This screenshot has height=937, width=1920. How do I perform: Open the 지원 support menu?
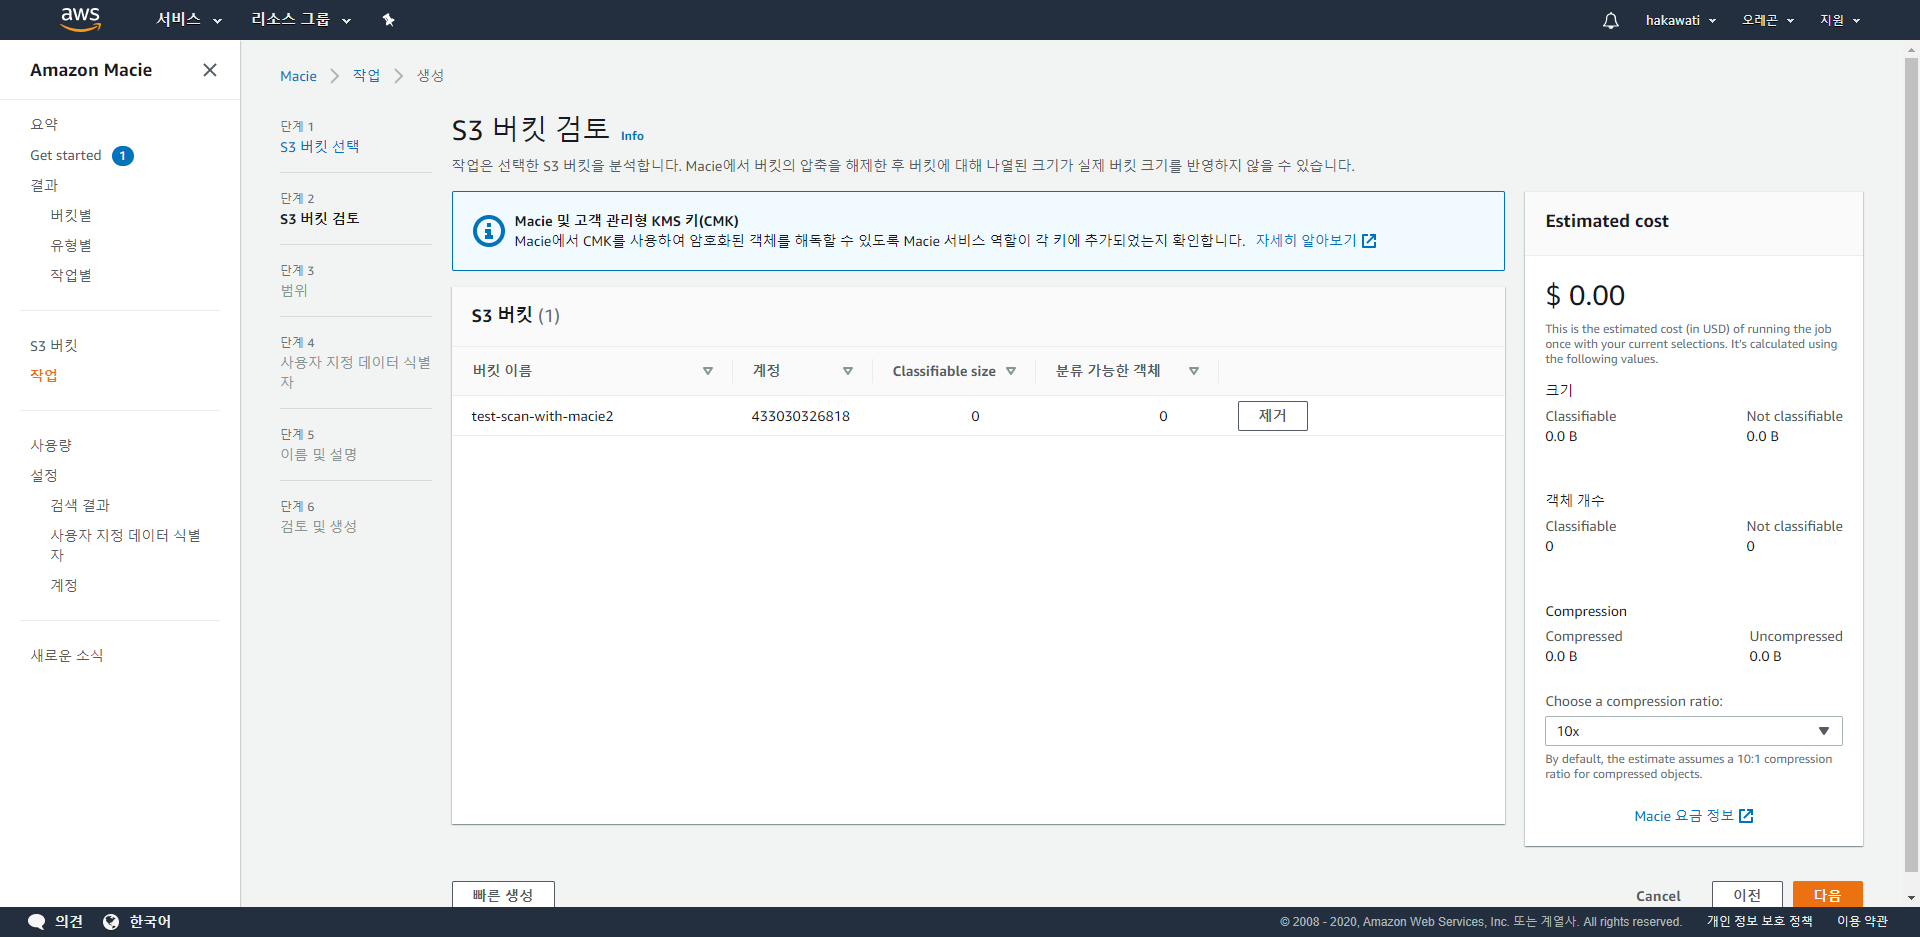[1839, 20]
